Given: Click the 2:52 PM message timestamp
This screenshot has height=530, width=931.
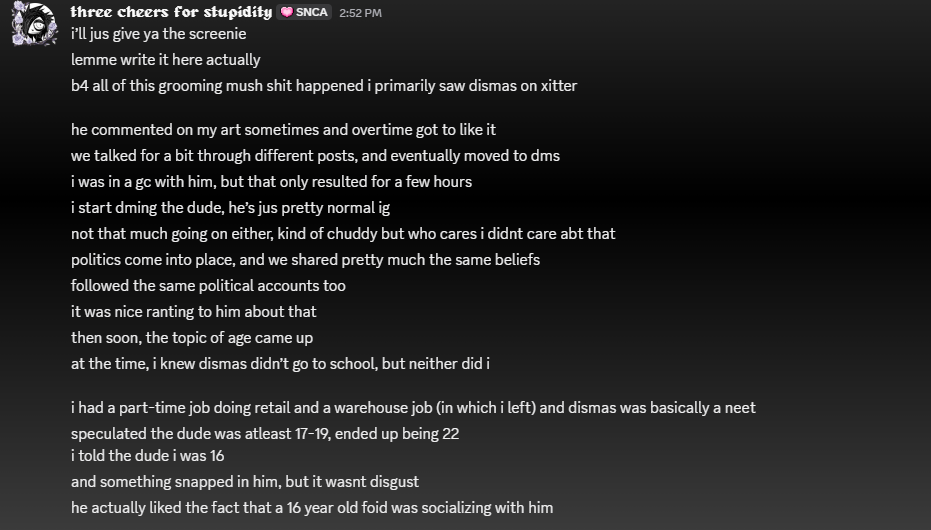Looking at the screenshot, I should 360,13.
